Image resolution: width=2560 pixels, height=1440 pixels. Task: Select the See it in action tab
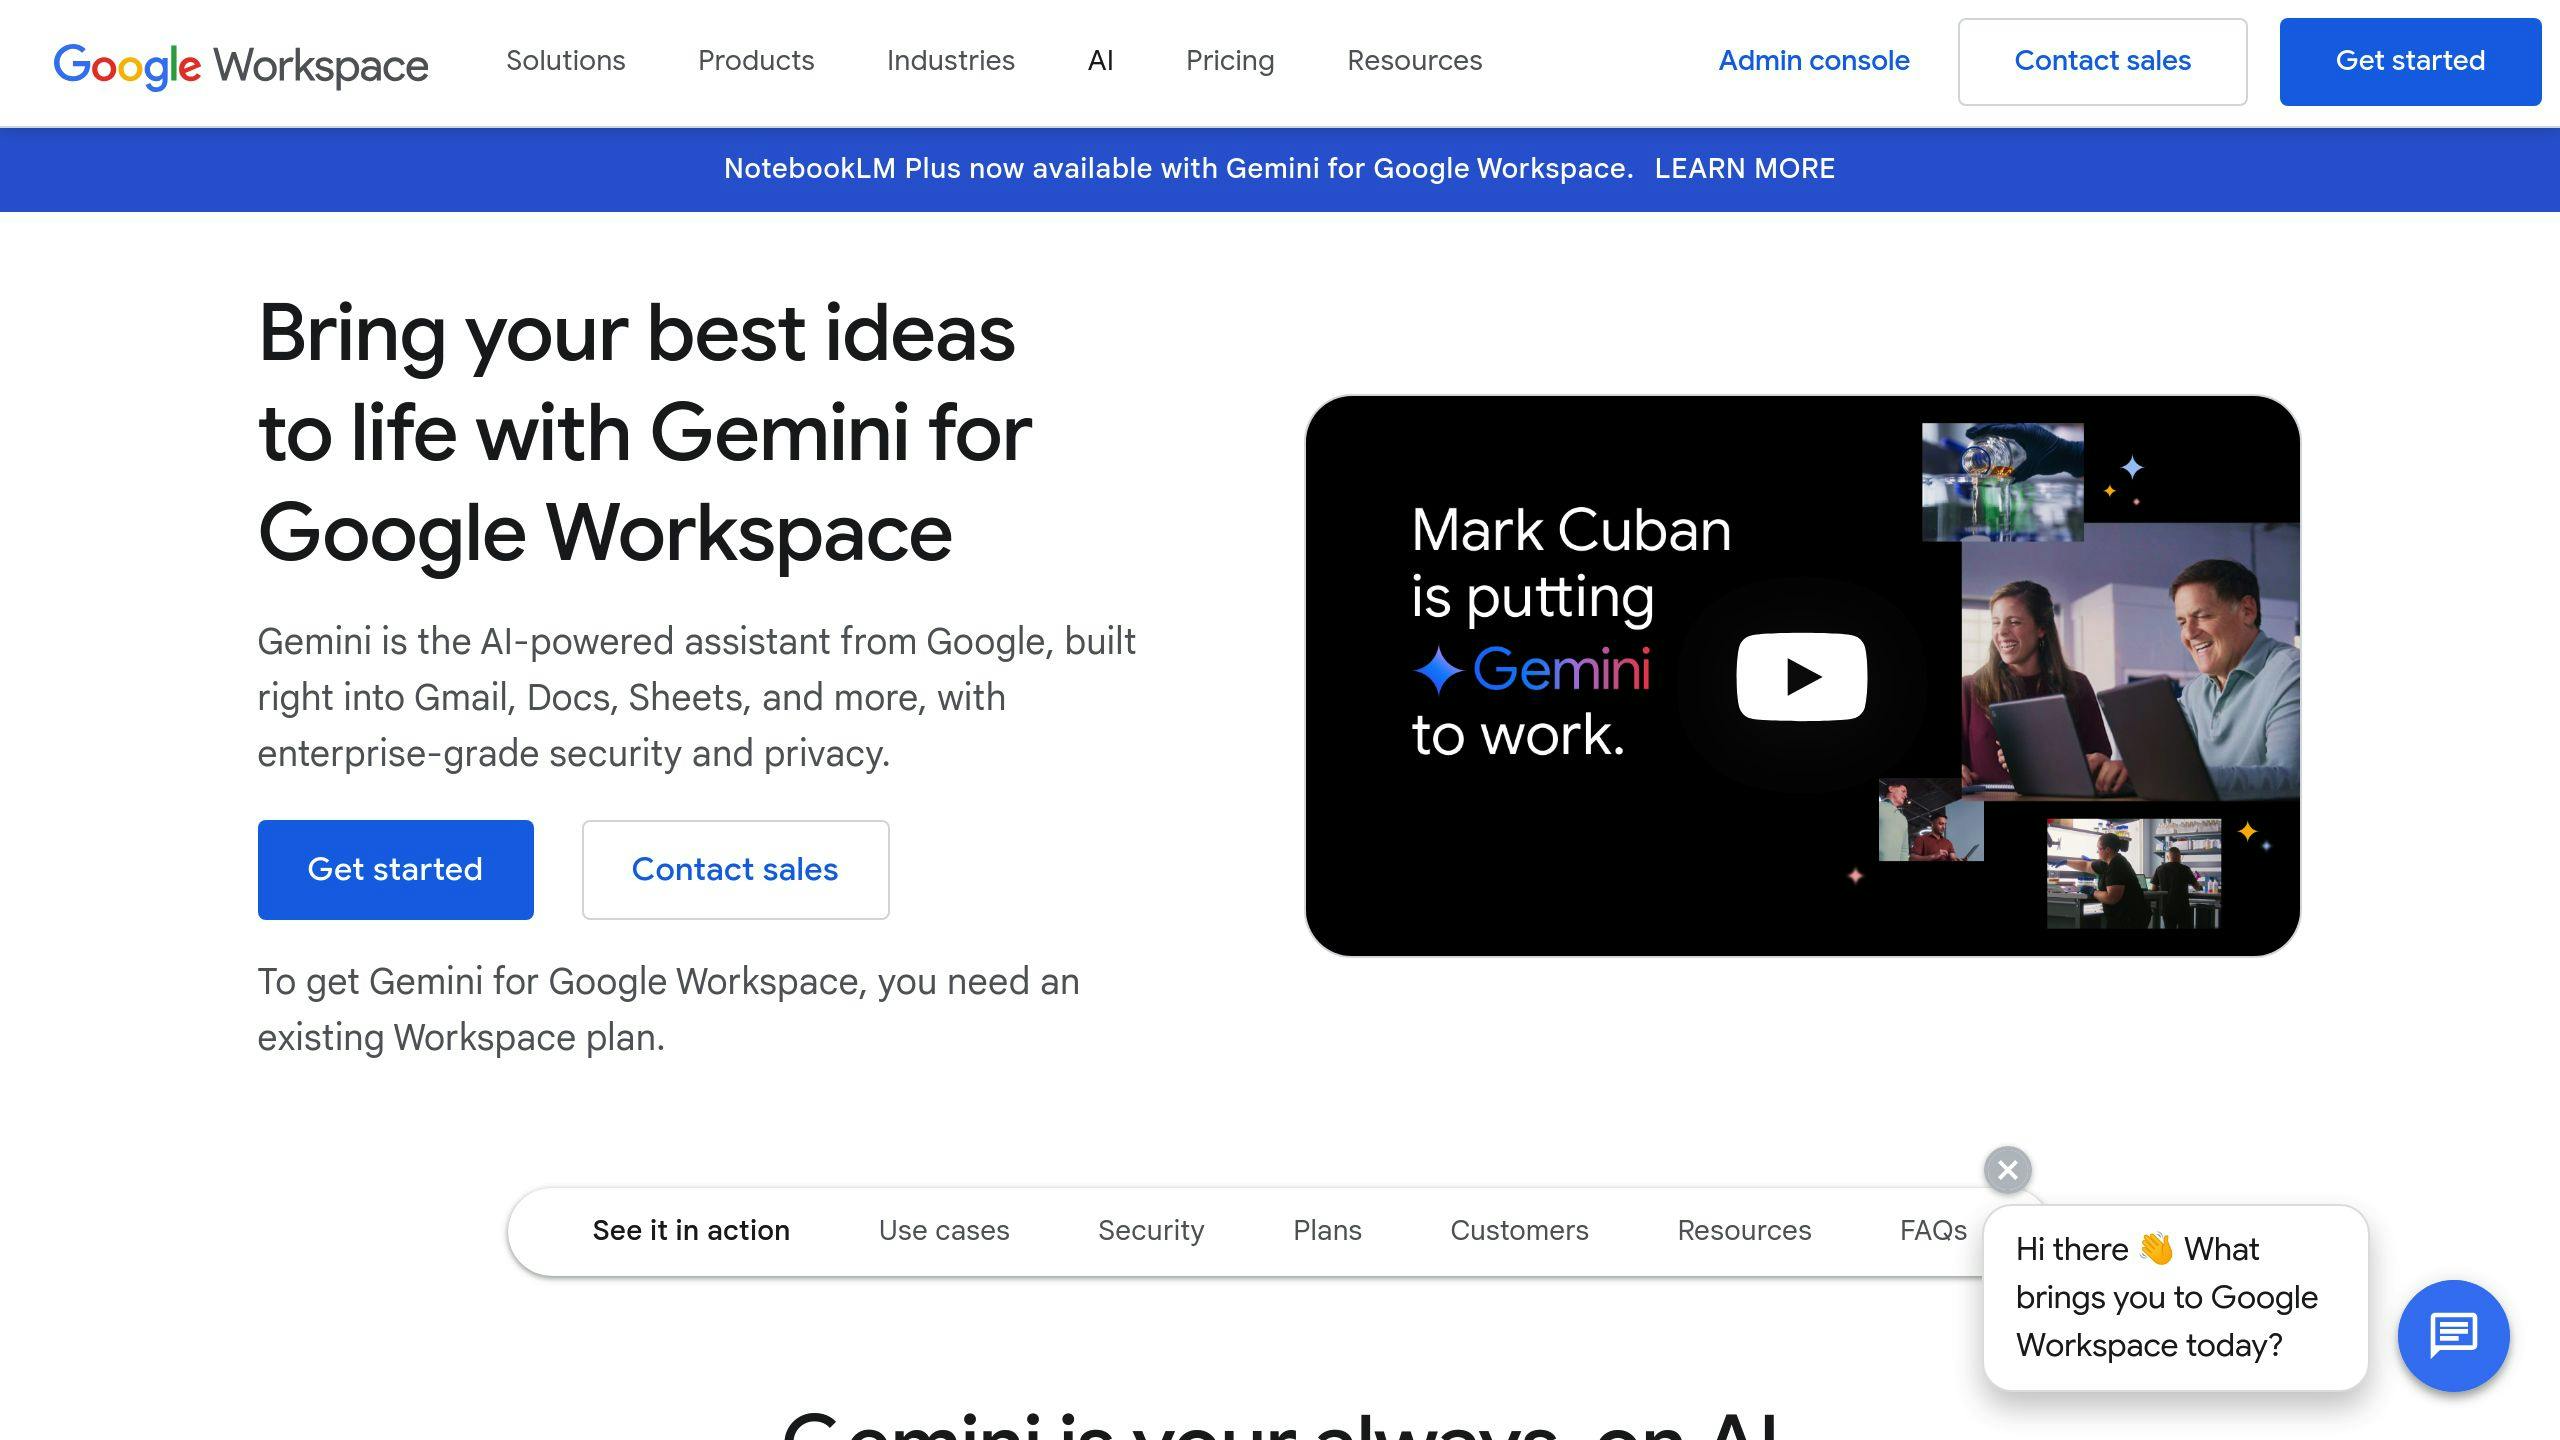pyautogui.click(x=691, y=1231)
